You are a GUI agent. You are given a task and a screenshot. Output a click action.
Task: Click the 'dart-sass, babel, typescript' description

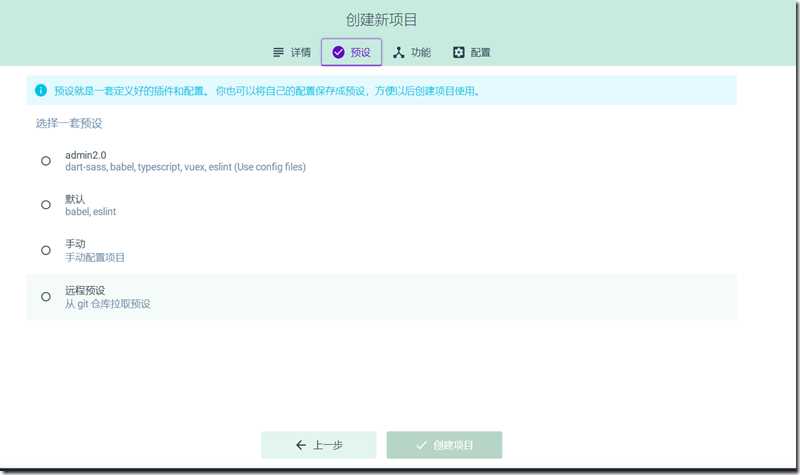tap(185, 167)
